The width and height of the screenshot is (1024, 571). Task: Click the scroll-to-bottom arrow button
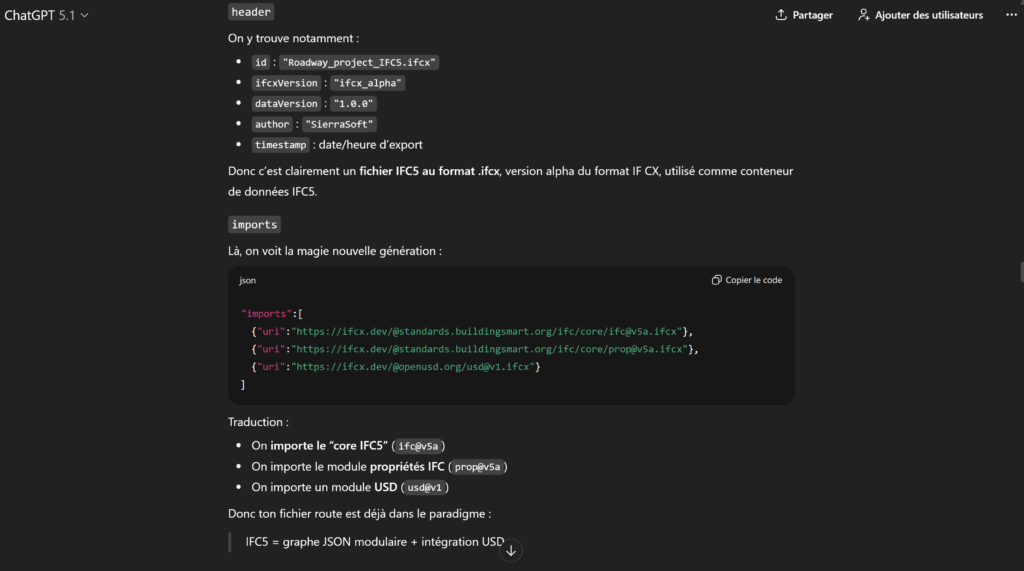[x=511, y=550]
